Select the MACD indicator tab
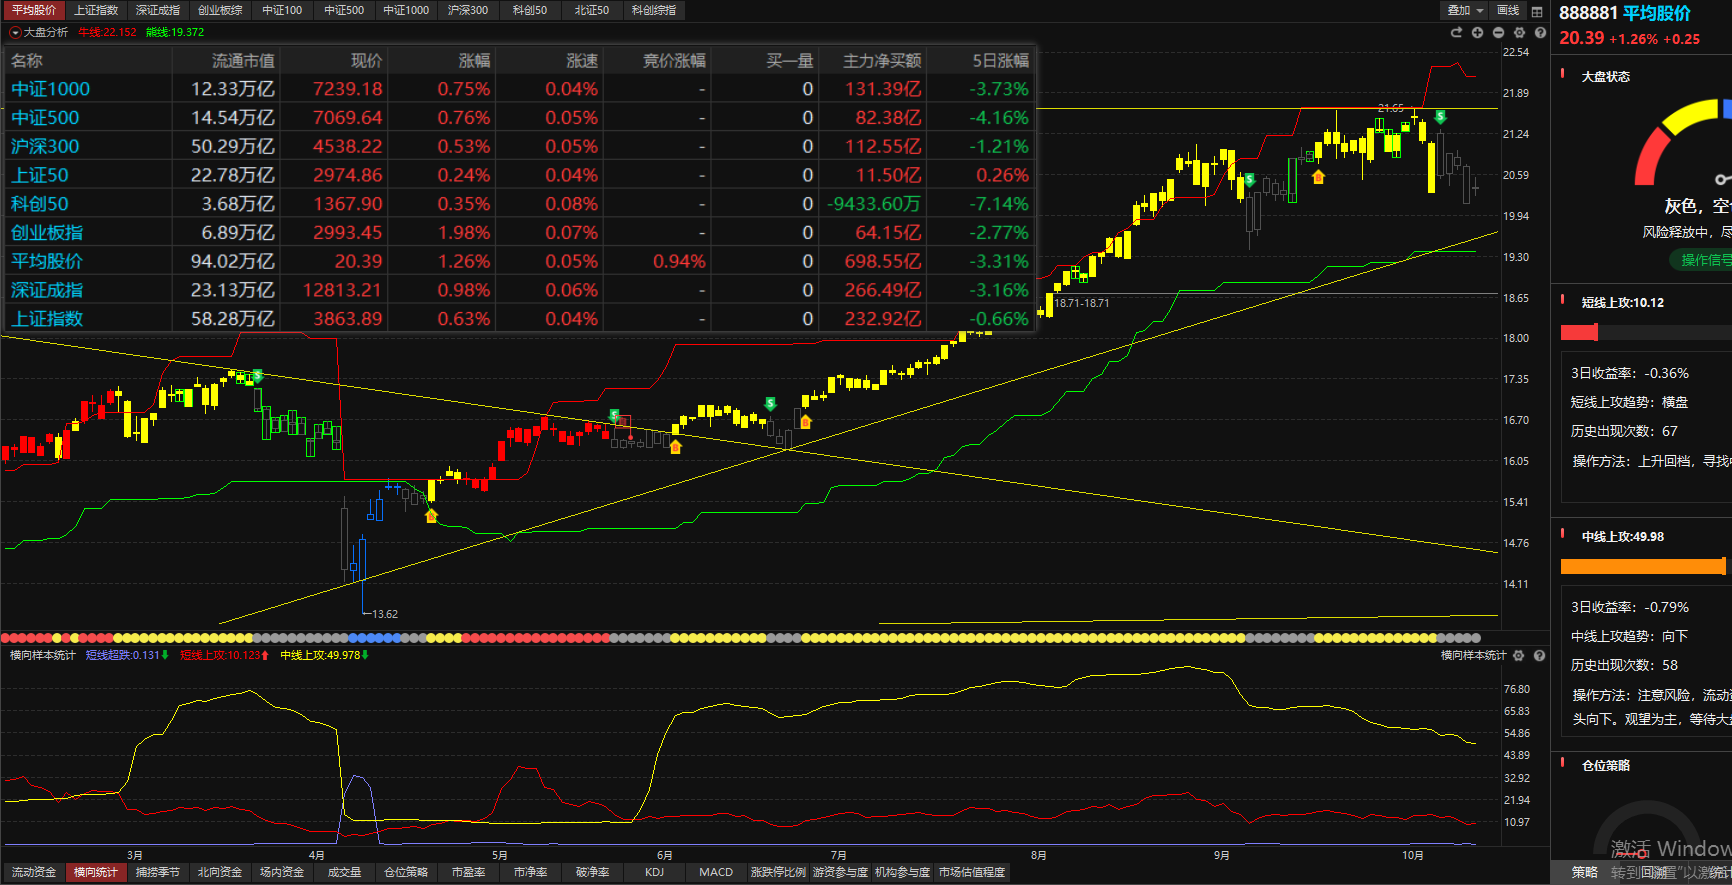The image size is (1732, 885). tap(716, 873)
